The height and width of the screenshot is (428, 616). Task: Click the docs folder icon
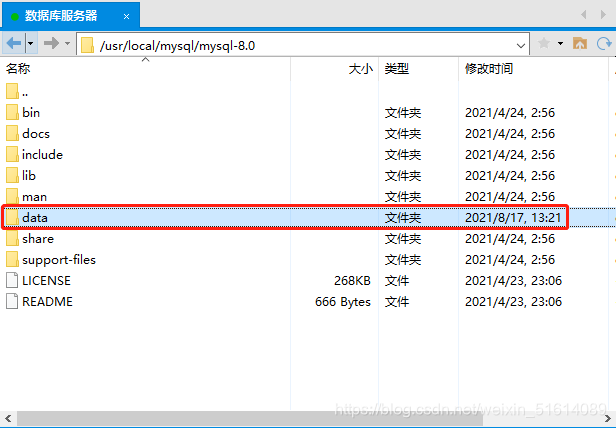[12, 133]
